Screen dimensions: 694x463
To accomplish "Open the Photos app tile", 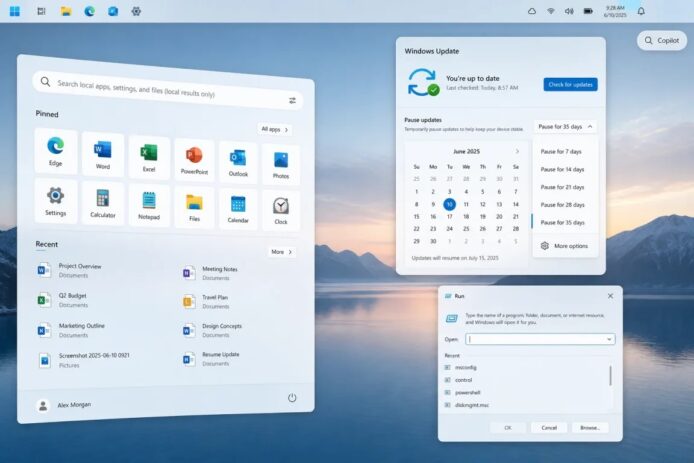I will pyautogui.click(x=281, y=165).
